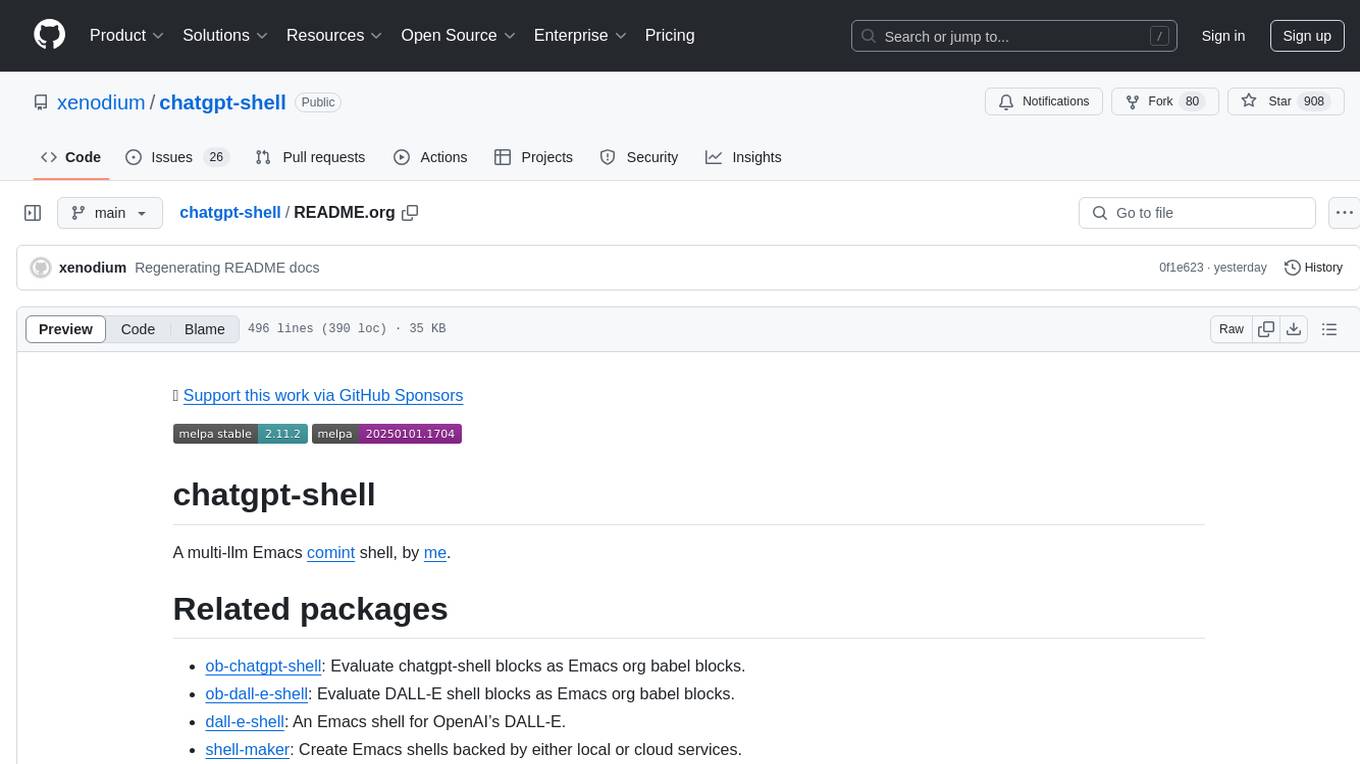Open the GitHub home logo
The height and width of the screenshot is (764, 1360).
coord(50,36)
